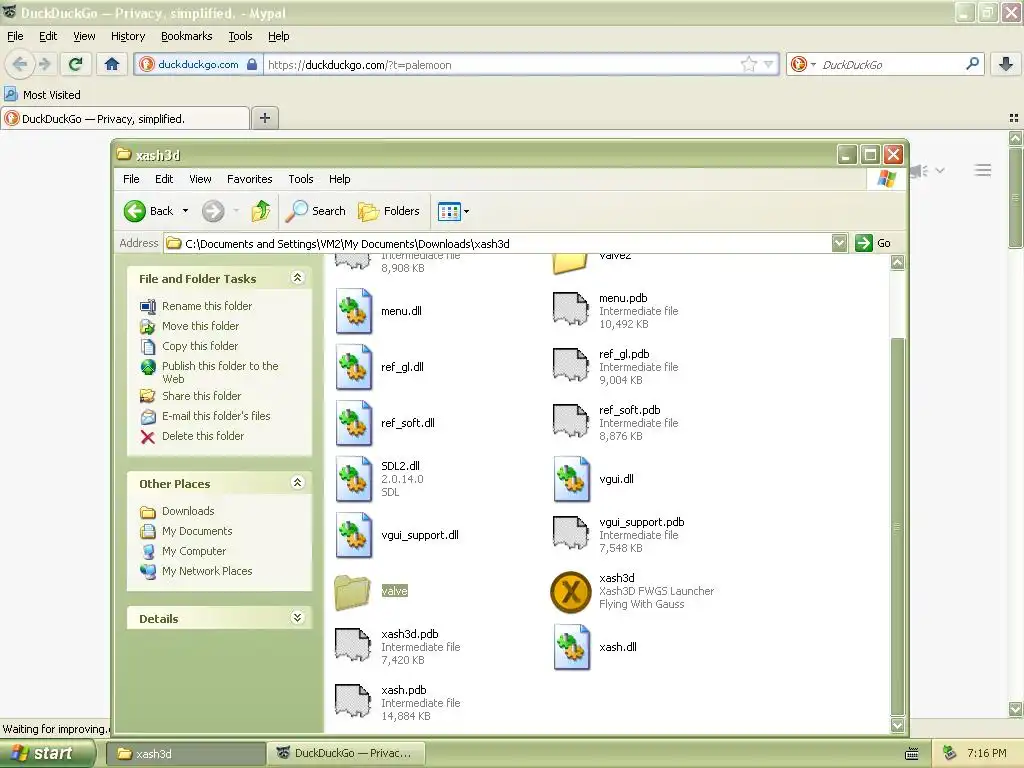Open Downloads from Other Places
1024x768 pixels.
[188, 511]
